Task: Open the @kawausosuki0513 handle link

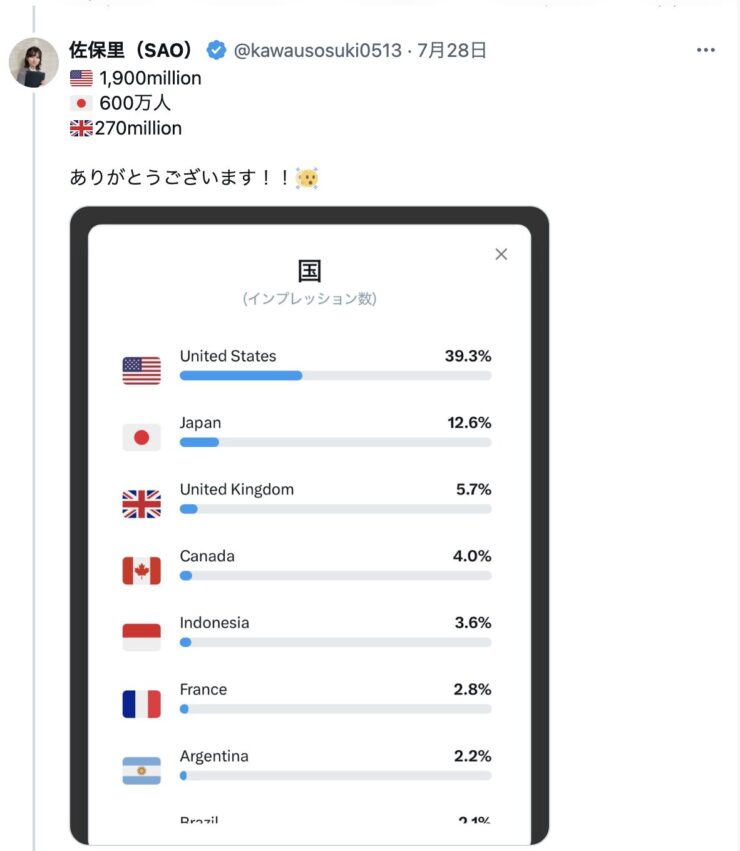Action: pos(318,50)
